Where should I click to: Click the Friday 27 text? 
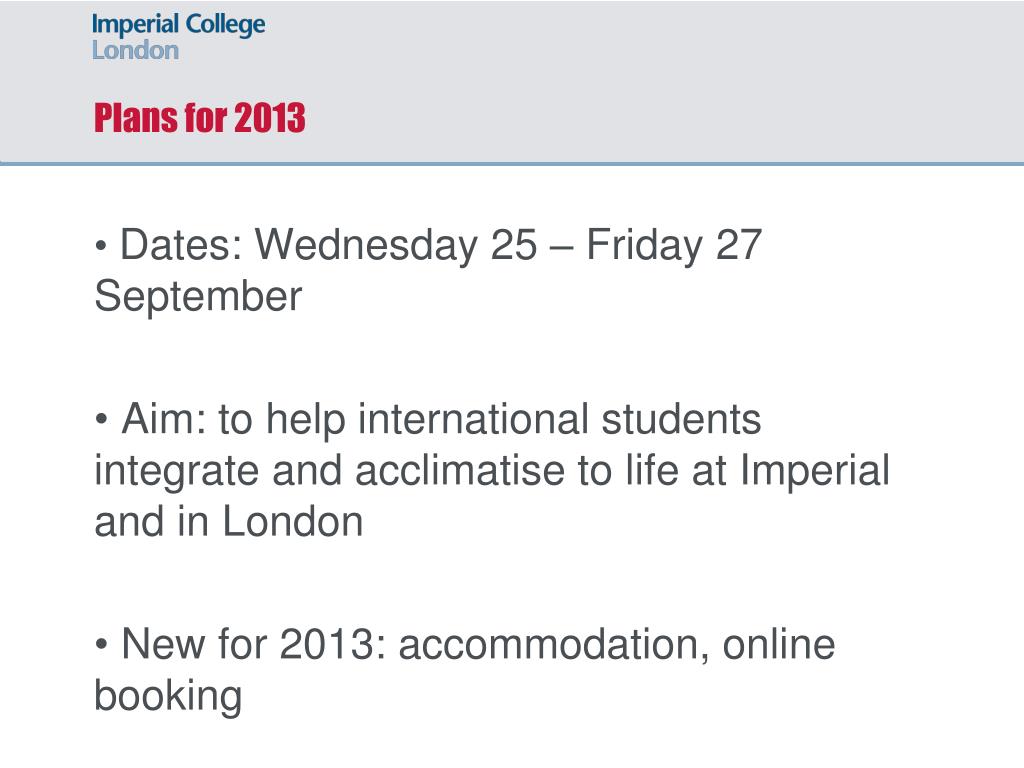(674, 246)
